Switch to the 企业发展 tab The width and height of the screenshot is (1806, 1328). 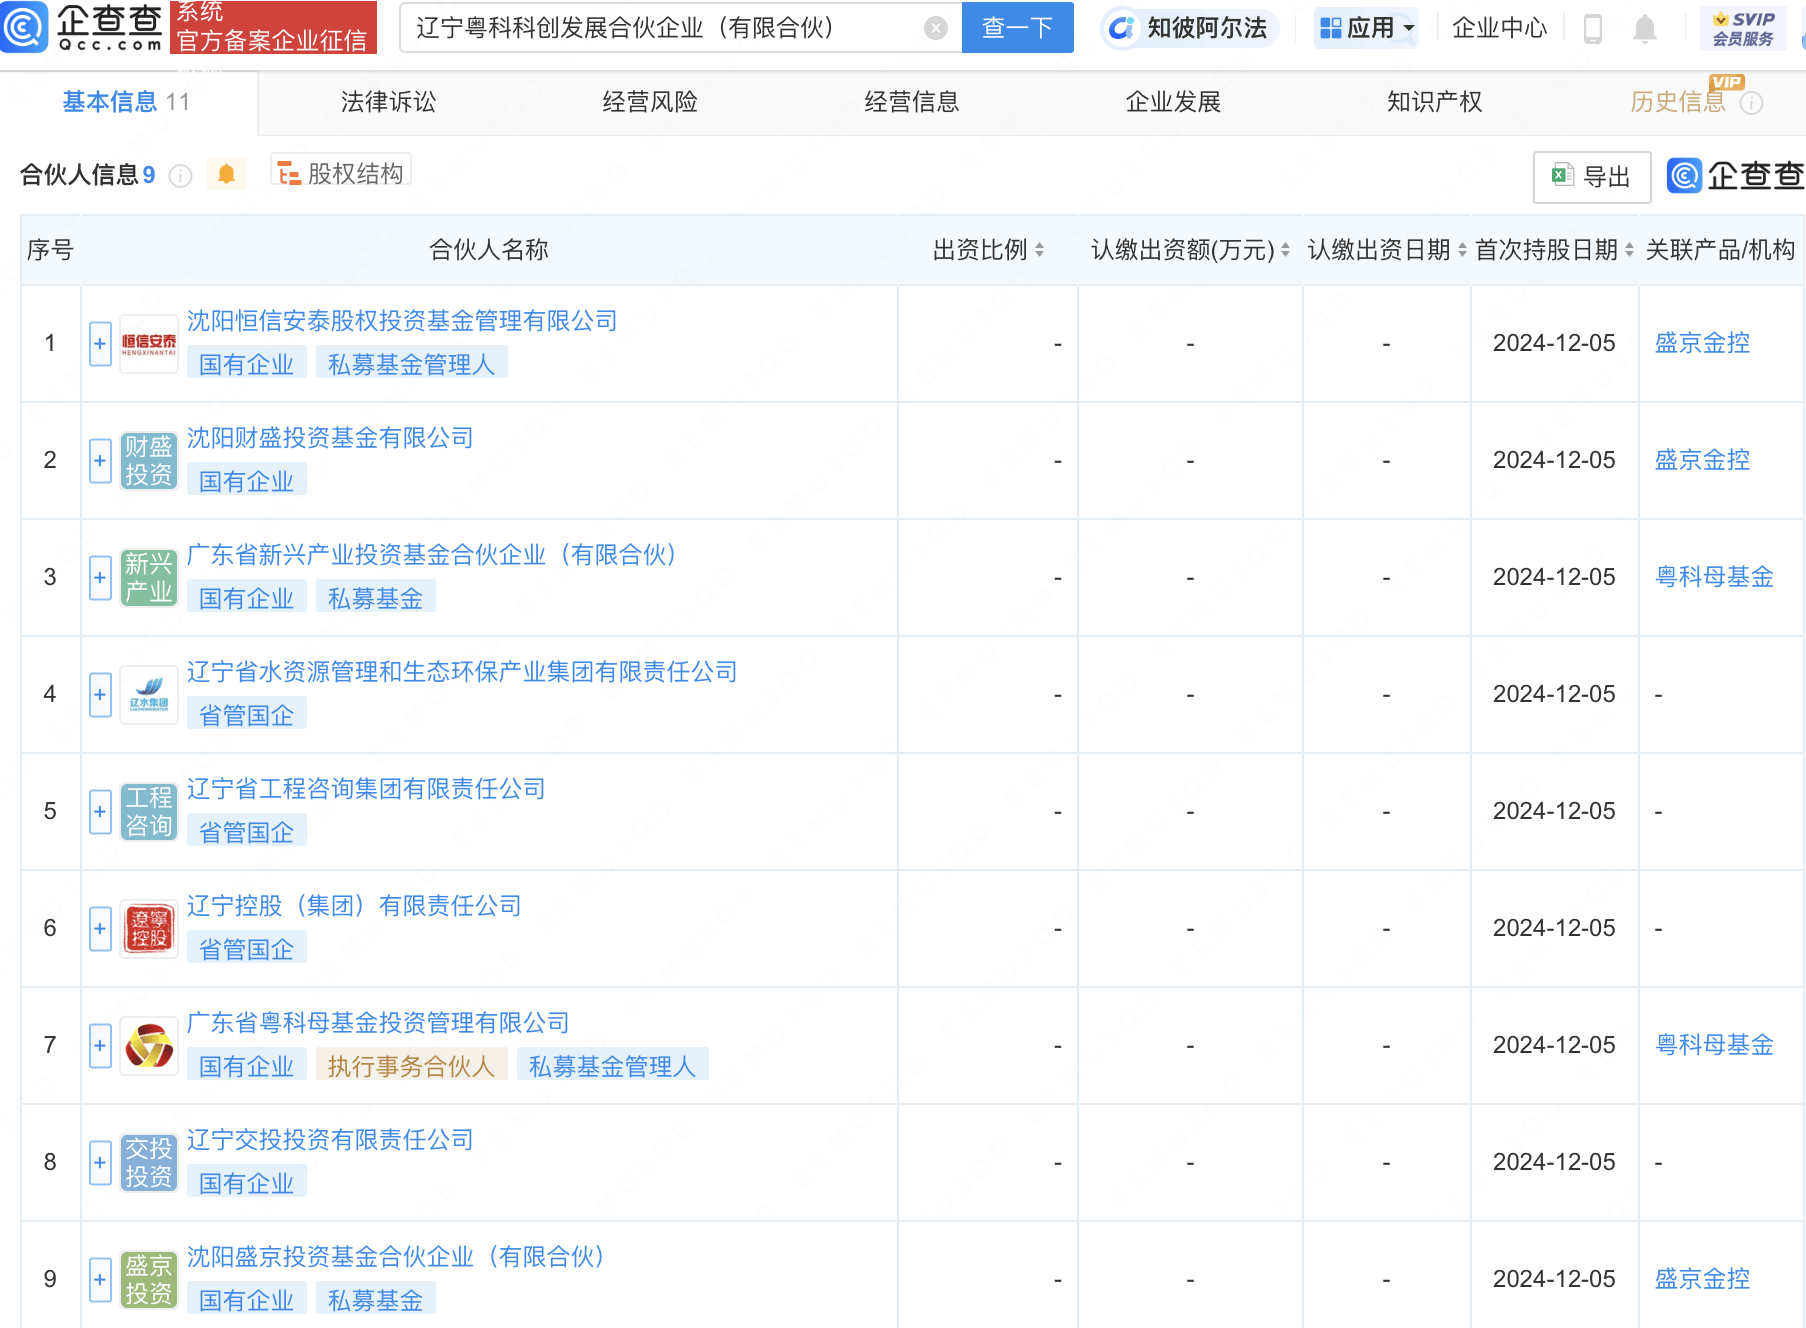pos(1173,102)
